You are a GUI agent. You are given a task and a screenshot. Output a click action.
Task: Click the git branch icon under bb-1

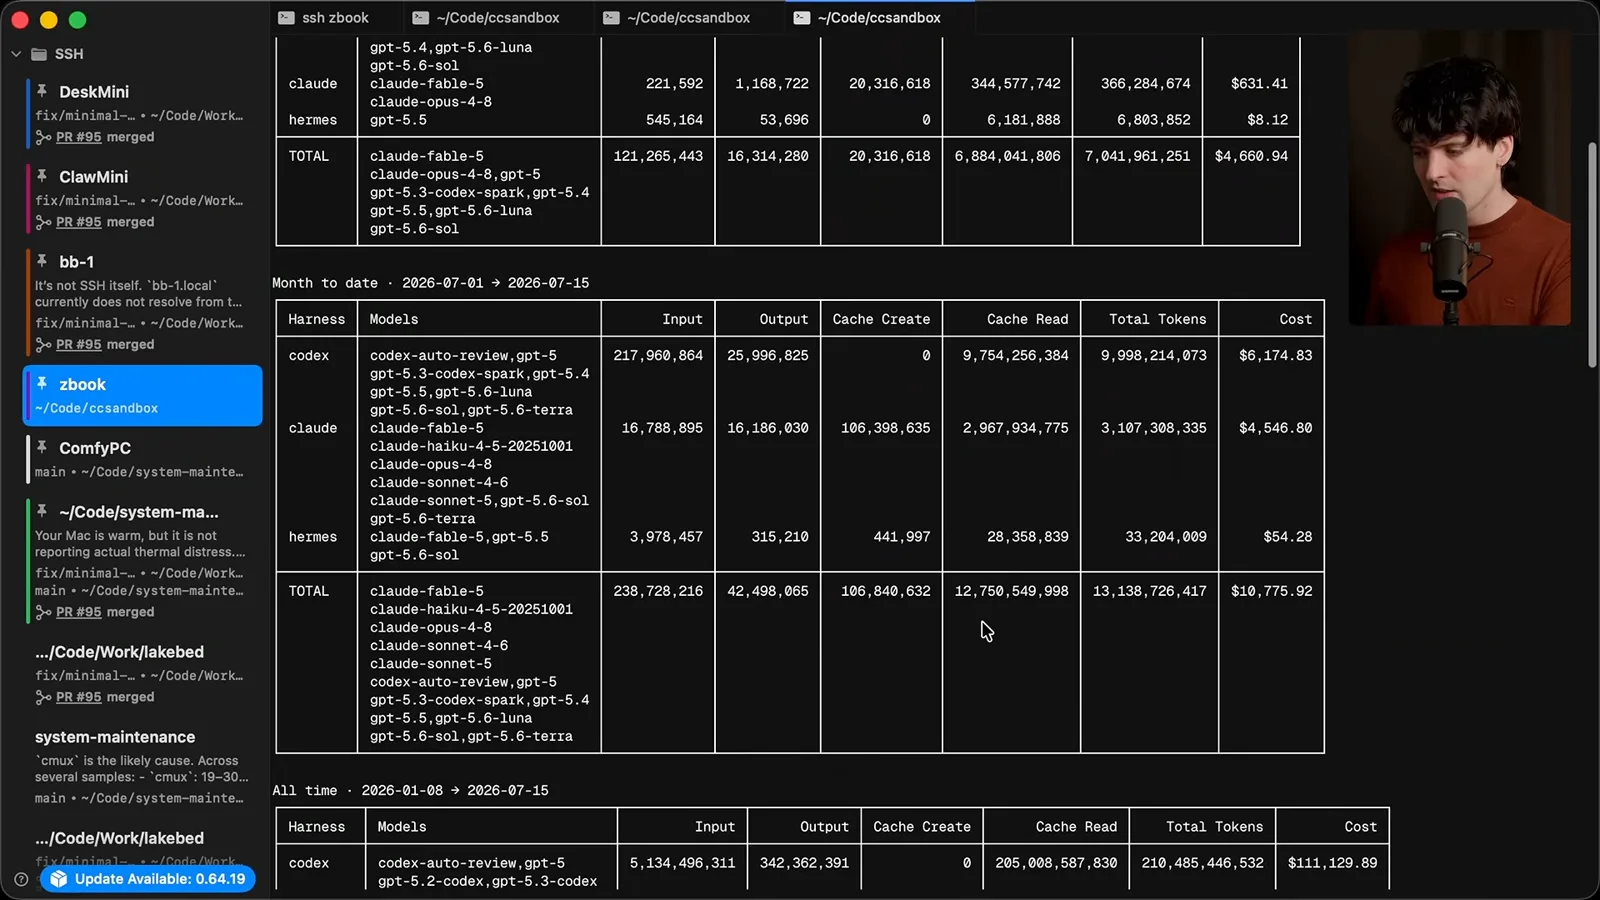coord(43,345)
